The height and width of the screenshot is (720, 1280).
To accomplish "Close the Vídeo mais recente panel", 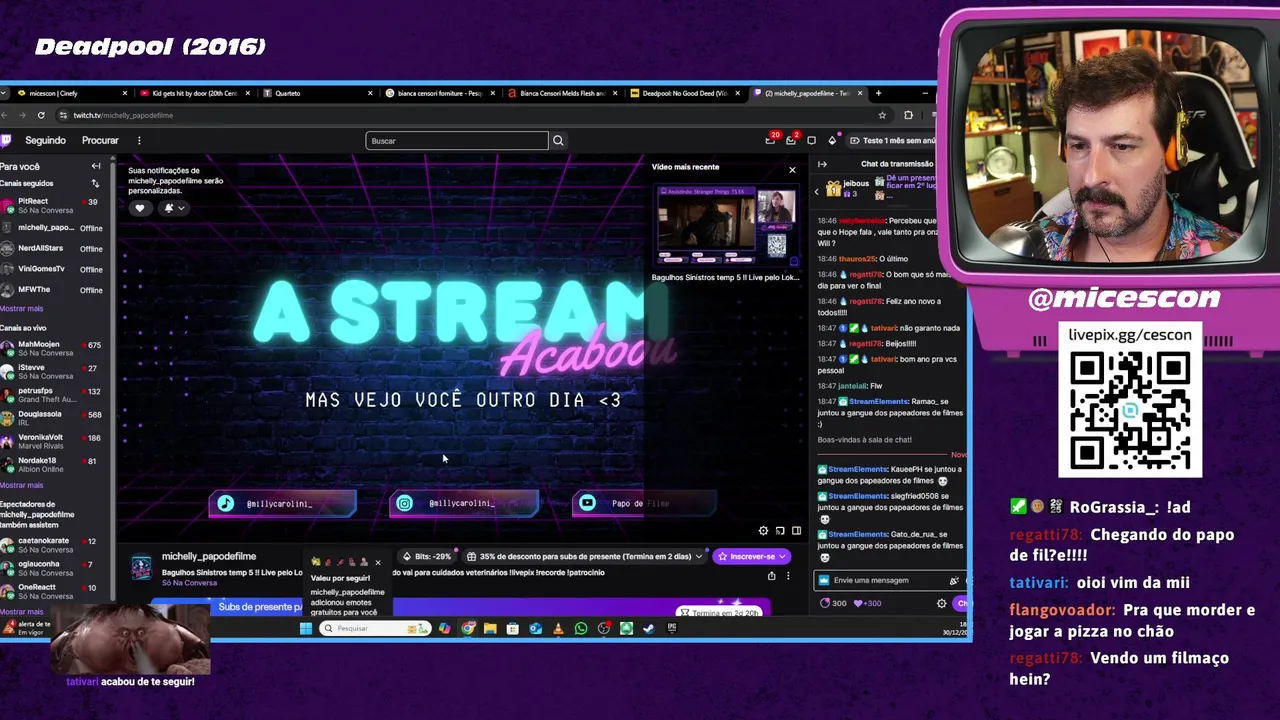I will pos(792,170).
